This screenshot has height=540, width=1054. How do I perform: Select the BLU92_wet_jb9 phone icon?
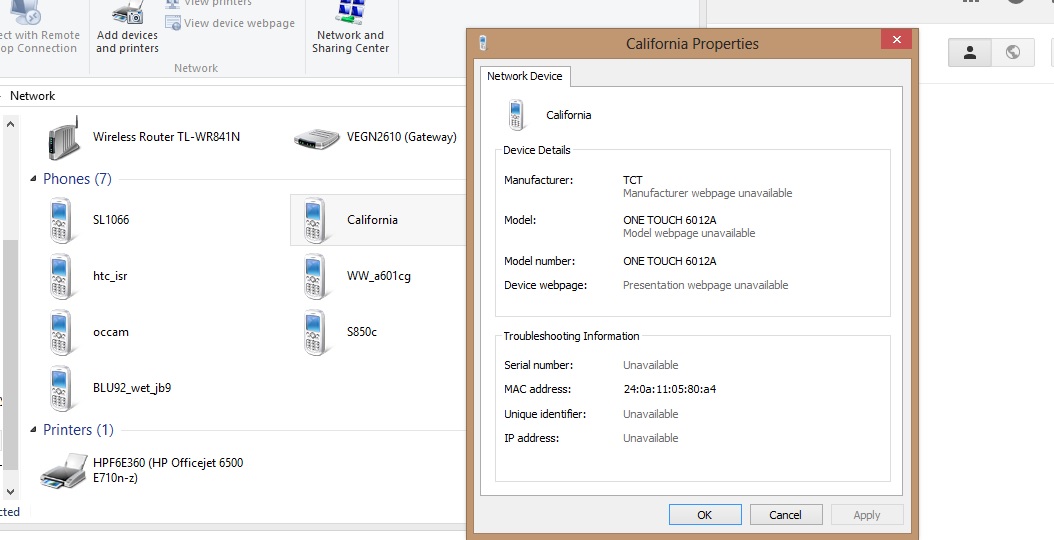[63, 388]
